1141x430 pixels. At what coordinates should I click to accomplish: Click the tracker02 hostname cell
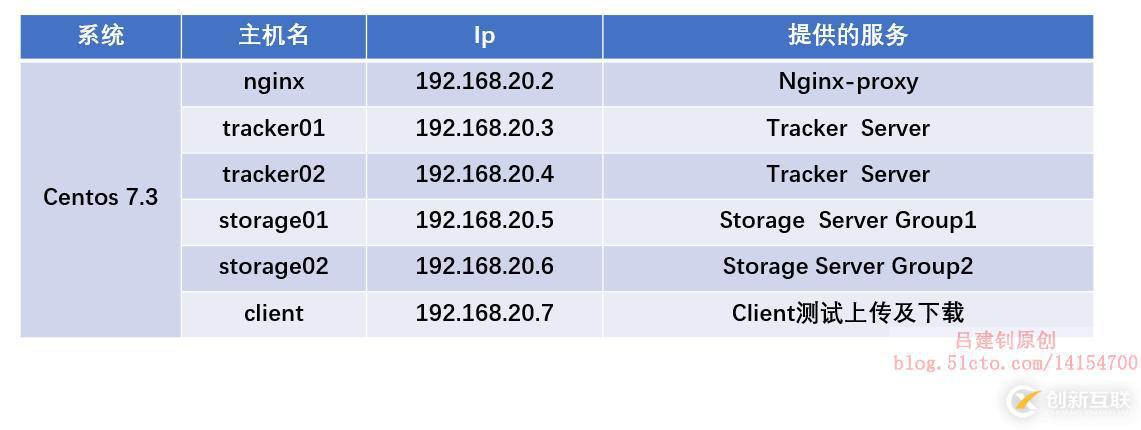(x=273, y=174)
